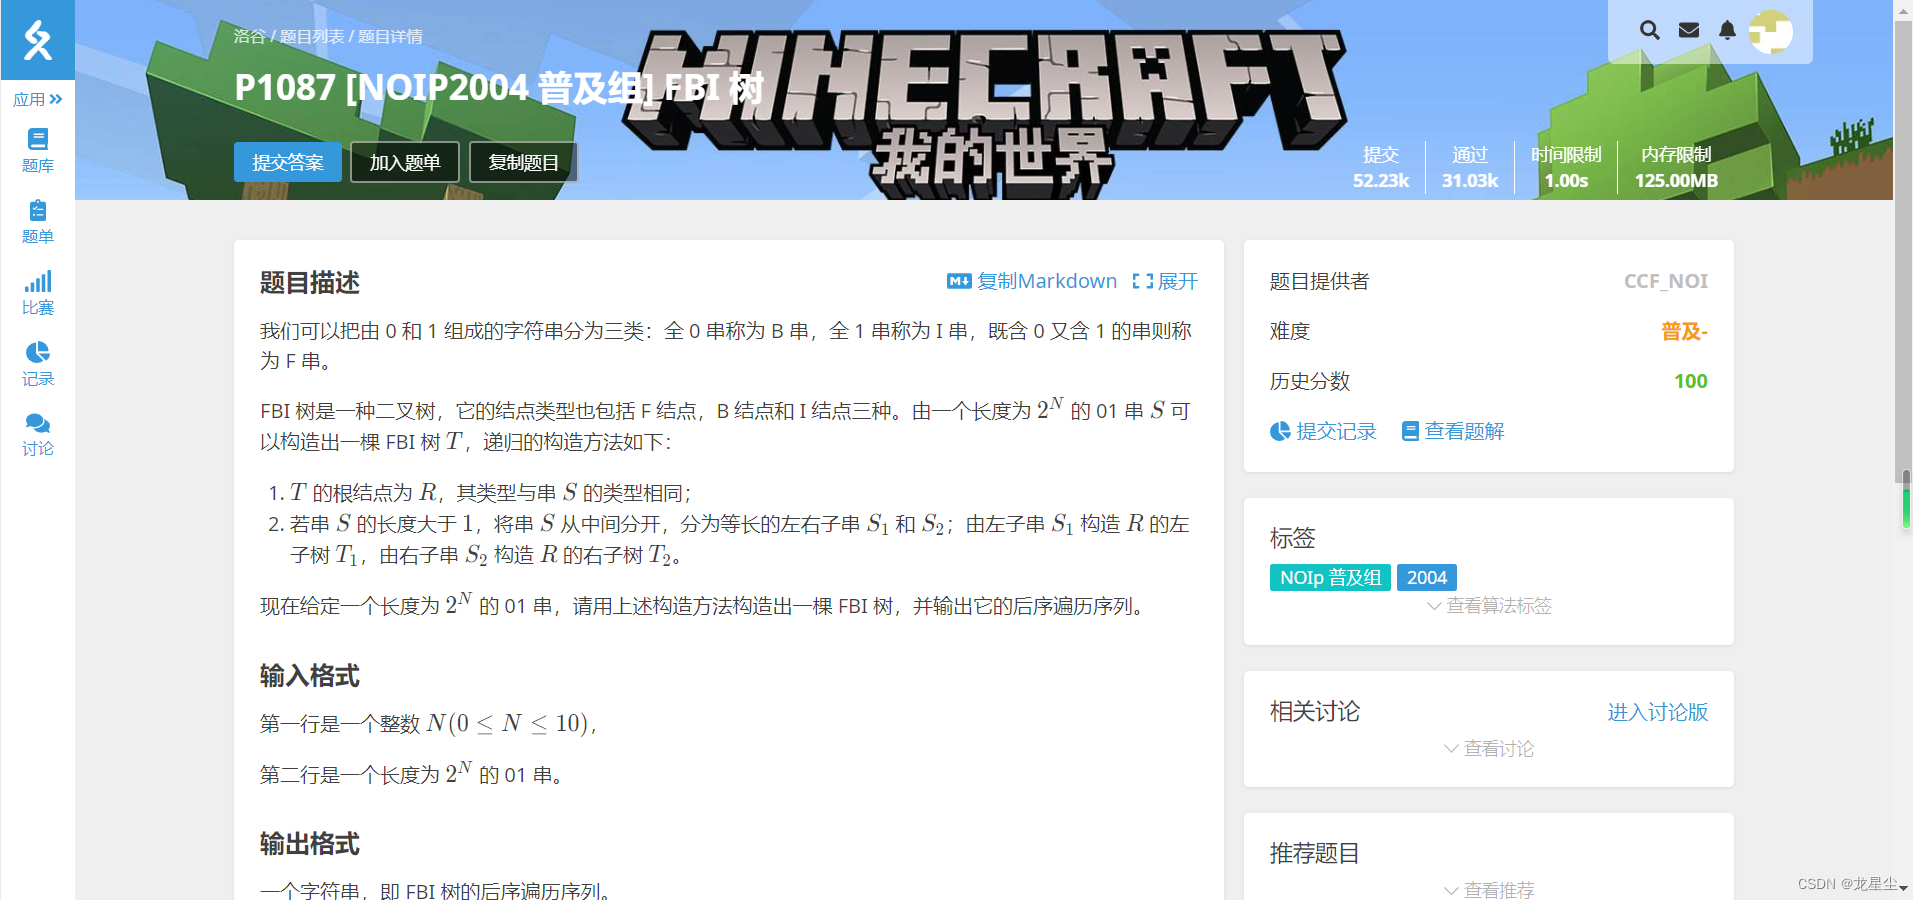Click the 通过 count 31.03k
This screenshot has width=1913, height=900.
coord(1470,181)
